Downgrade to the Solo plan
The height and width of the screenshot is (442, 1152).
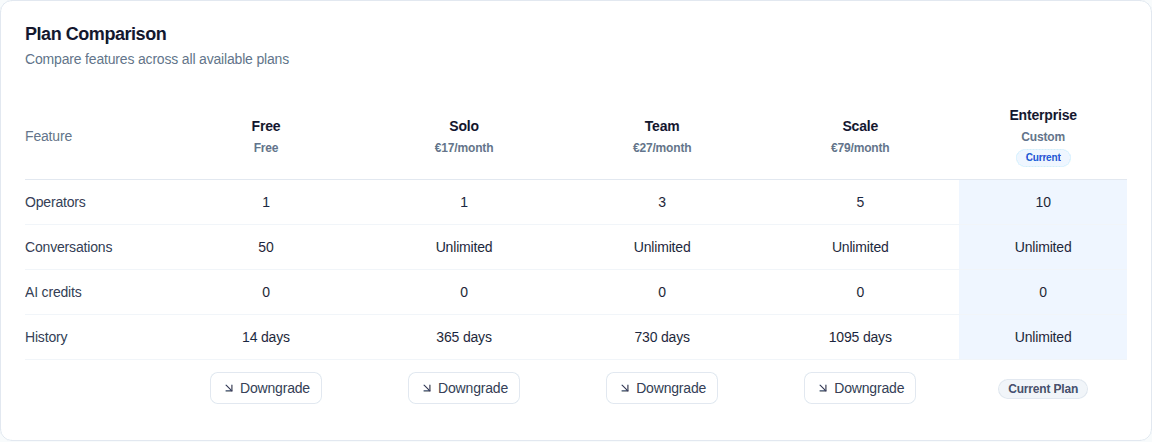pyautogui.click(x=464, y=388)
